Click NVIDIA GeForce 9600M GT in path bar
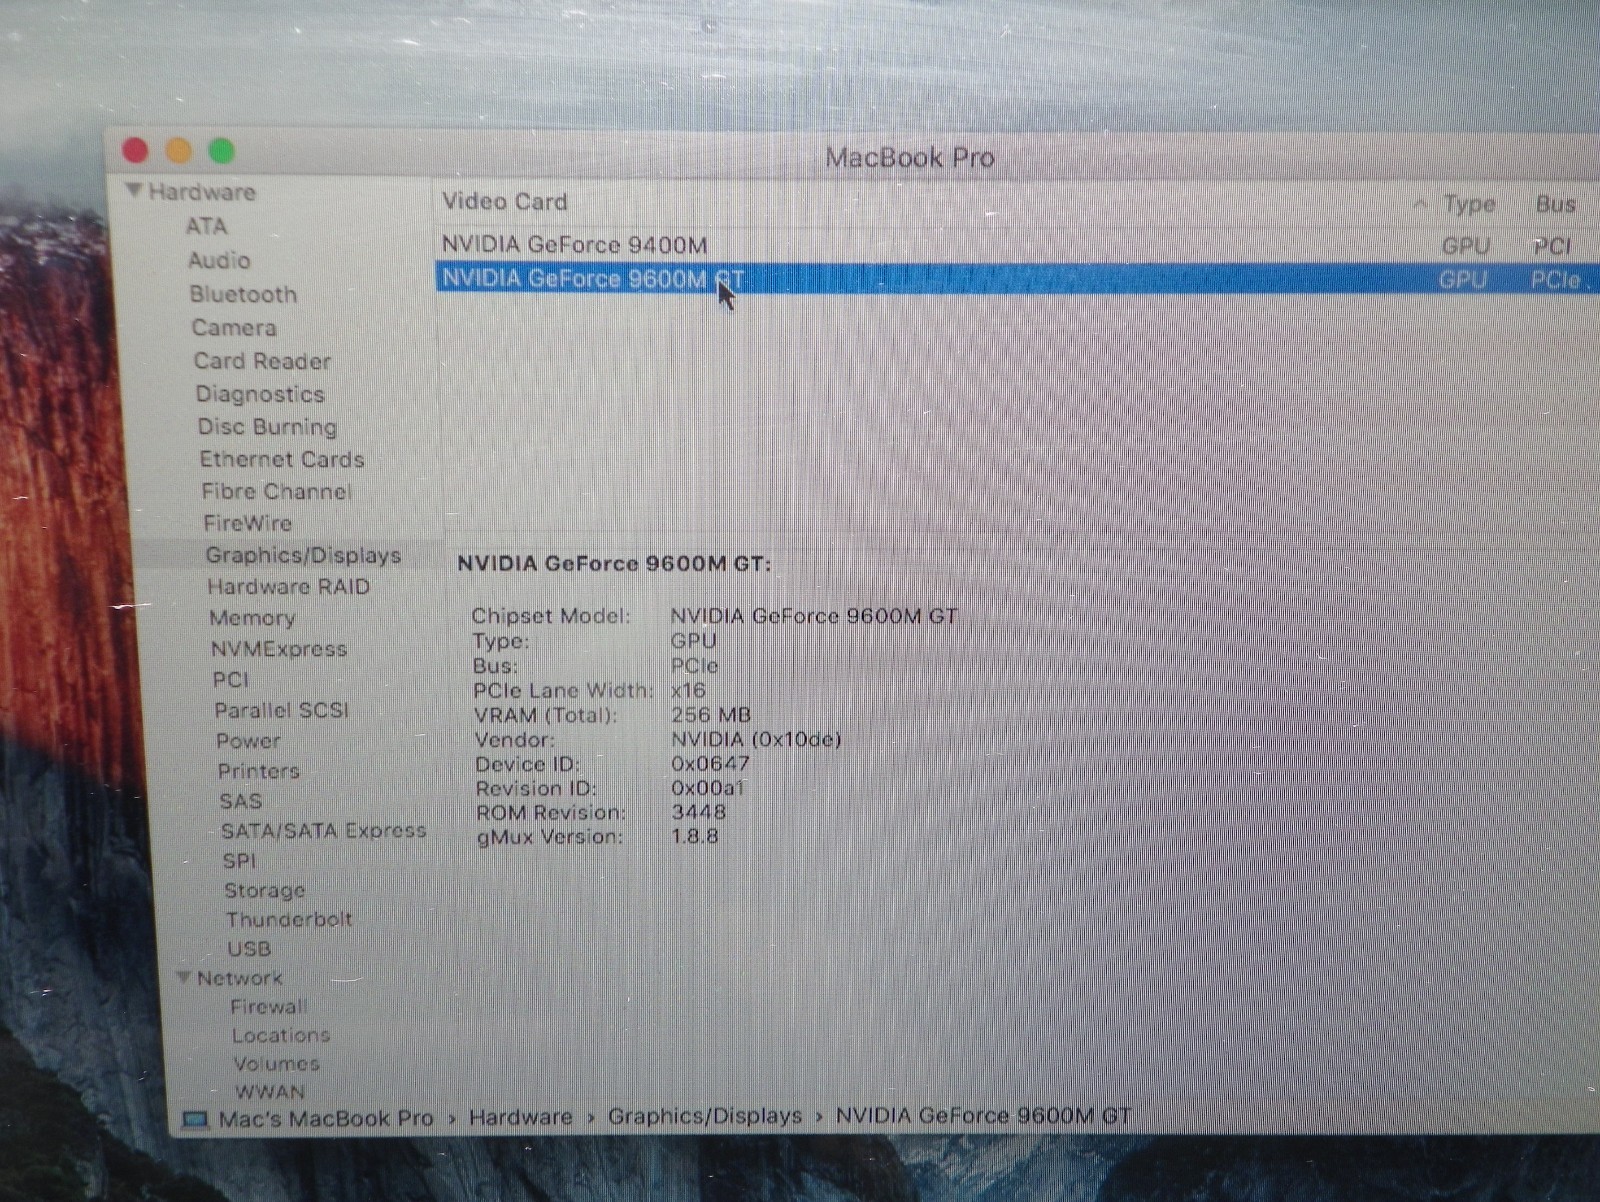This screenshot has width=1600, height=1202. (x=983, y=1115)
